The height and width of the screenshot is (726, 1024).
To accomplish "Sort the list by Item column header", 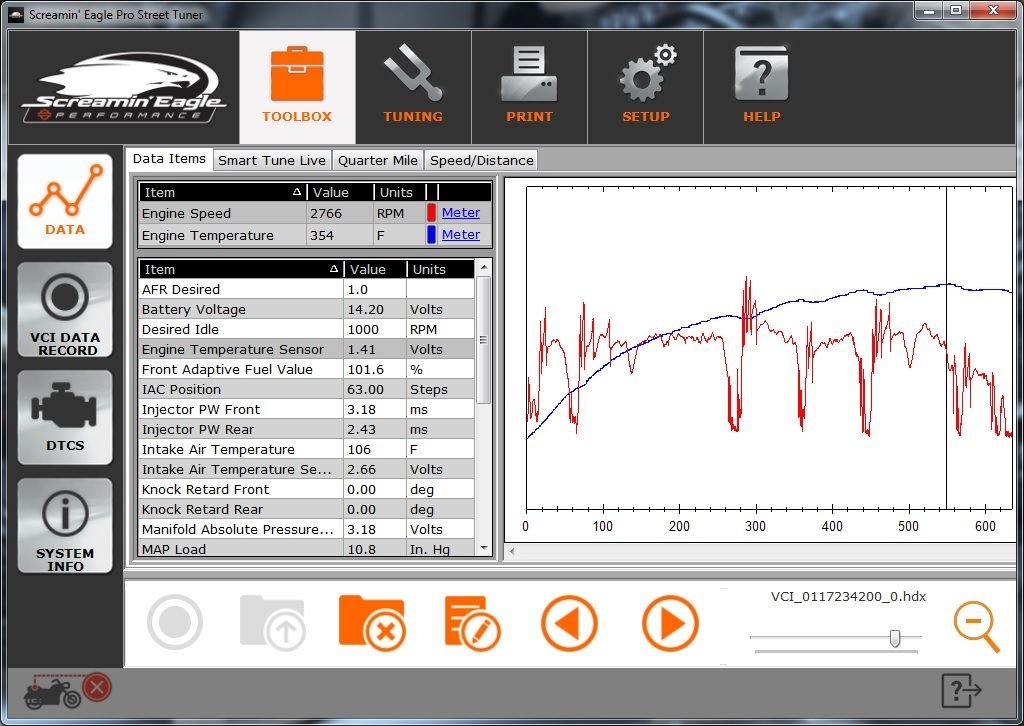I will tap(240, 270).
